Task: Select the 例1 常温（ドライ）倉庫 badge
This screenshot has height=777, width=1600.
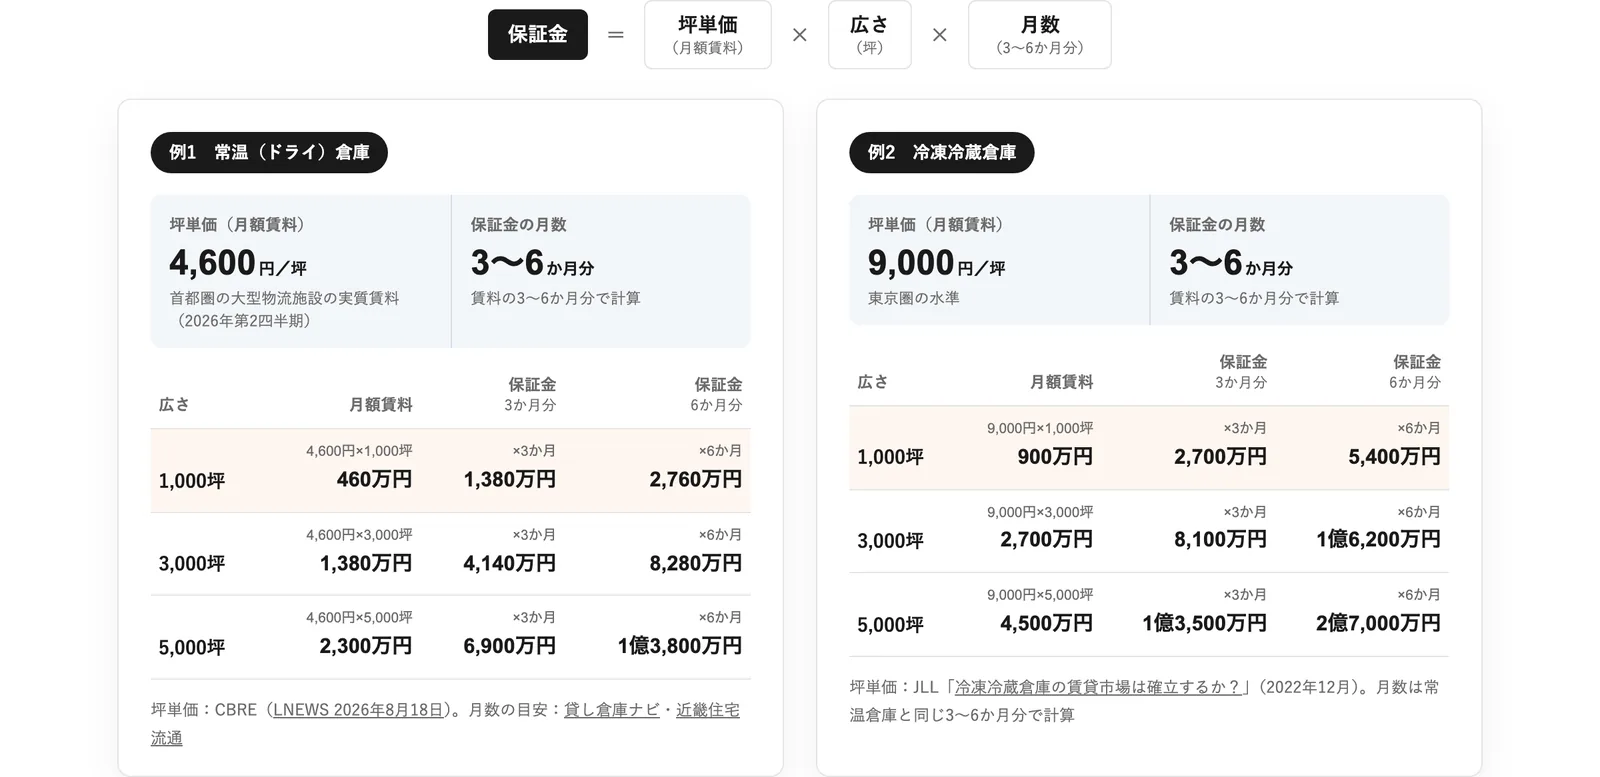Action: [269, 153]
